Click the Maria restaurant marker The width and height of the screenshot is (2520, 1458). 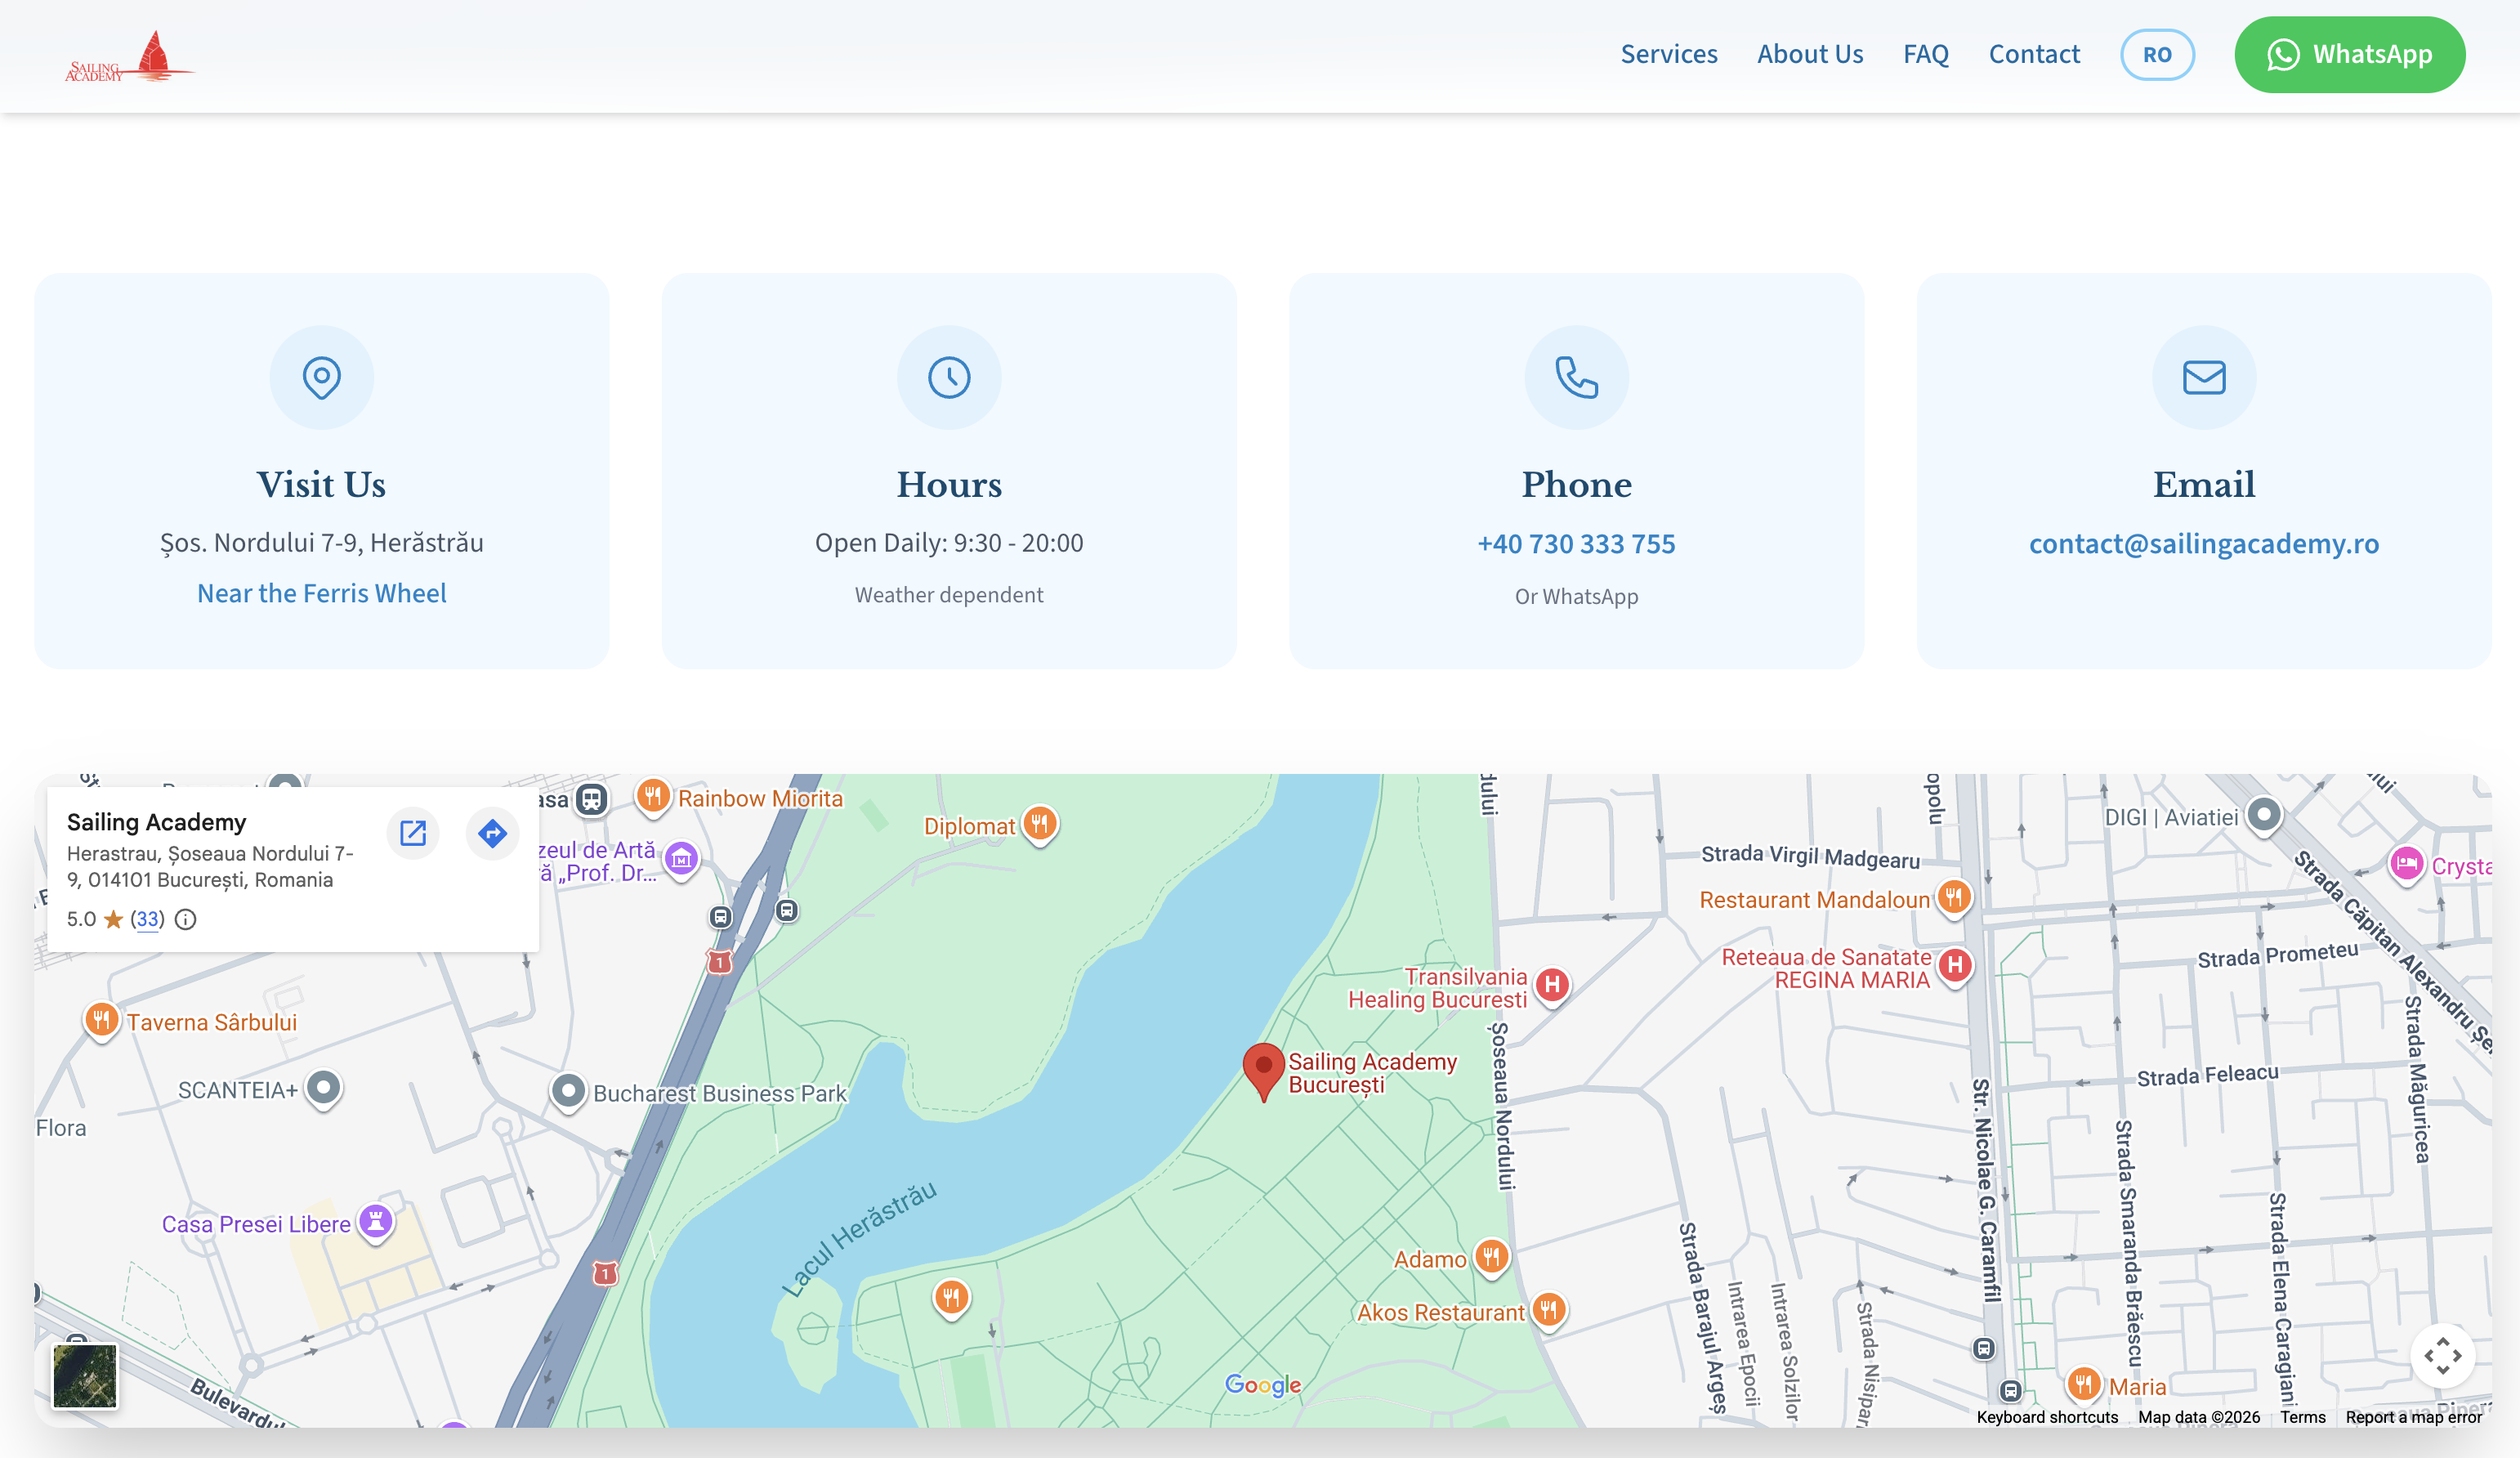coord(2083,1385)
